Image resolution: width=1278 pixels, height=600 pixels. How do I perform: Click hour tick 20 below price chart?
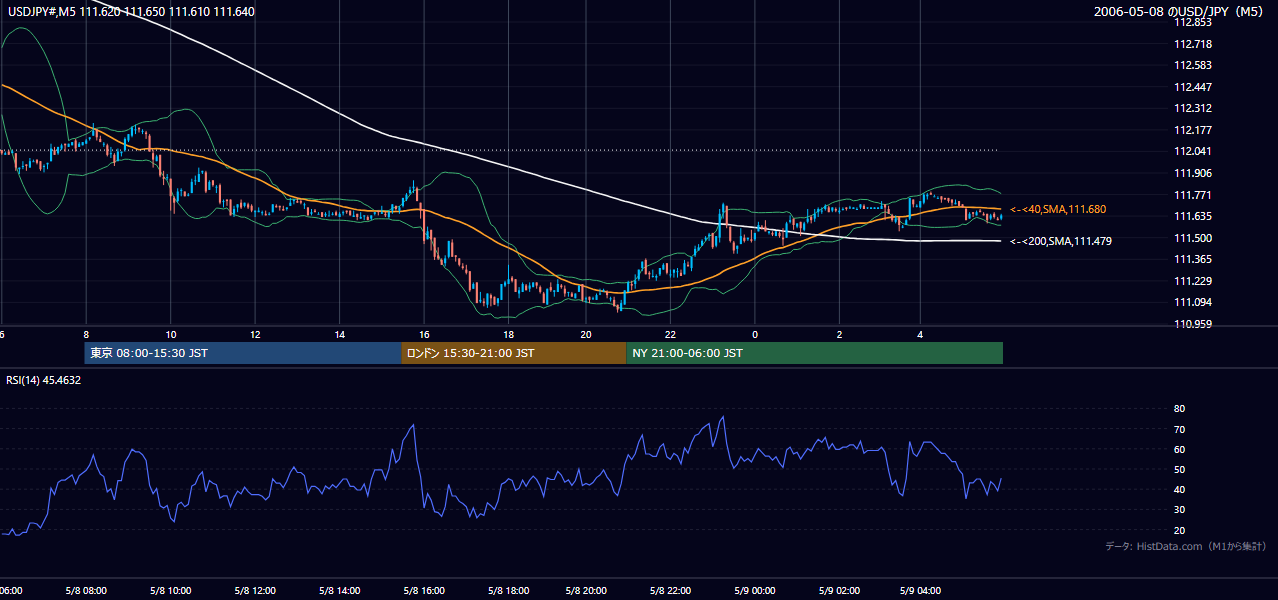[x=586, y=335]
